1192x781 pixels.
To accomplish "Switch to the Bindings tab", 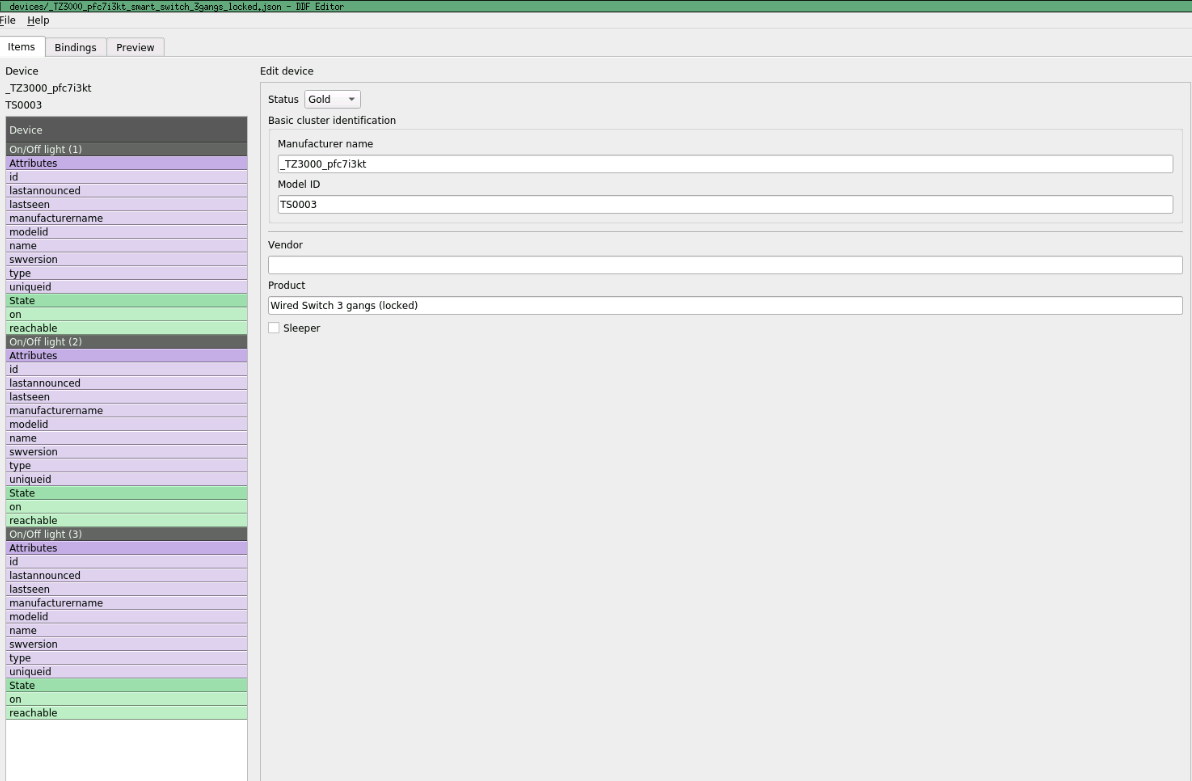I will coord(75,47).
